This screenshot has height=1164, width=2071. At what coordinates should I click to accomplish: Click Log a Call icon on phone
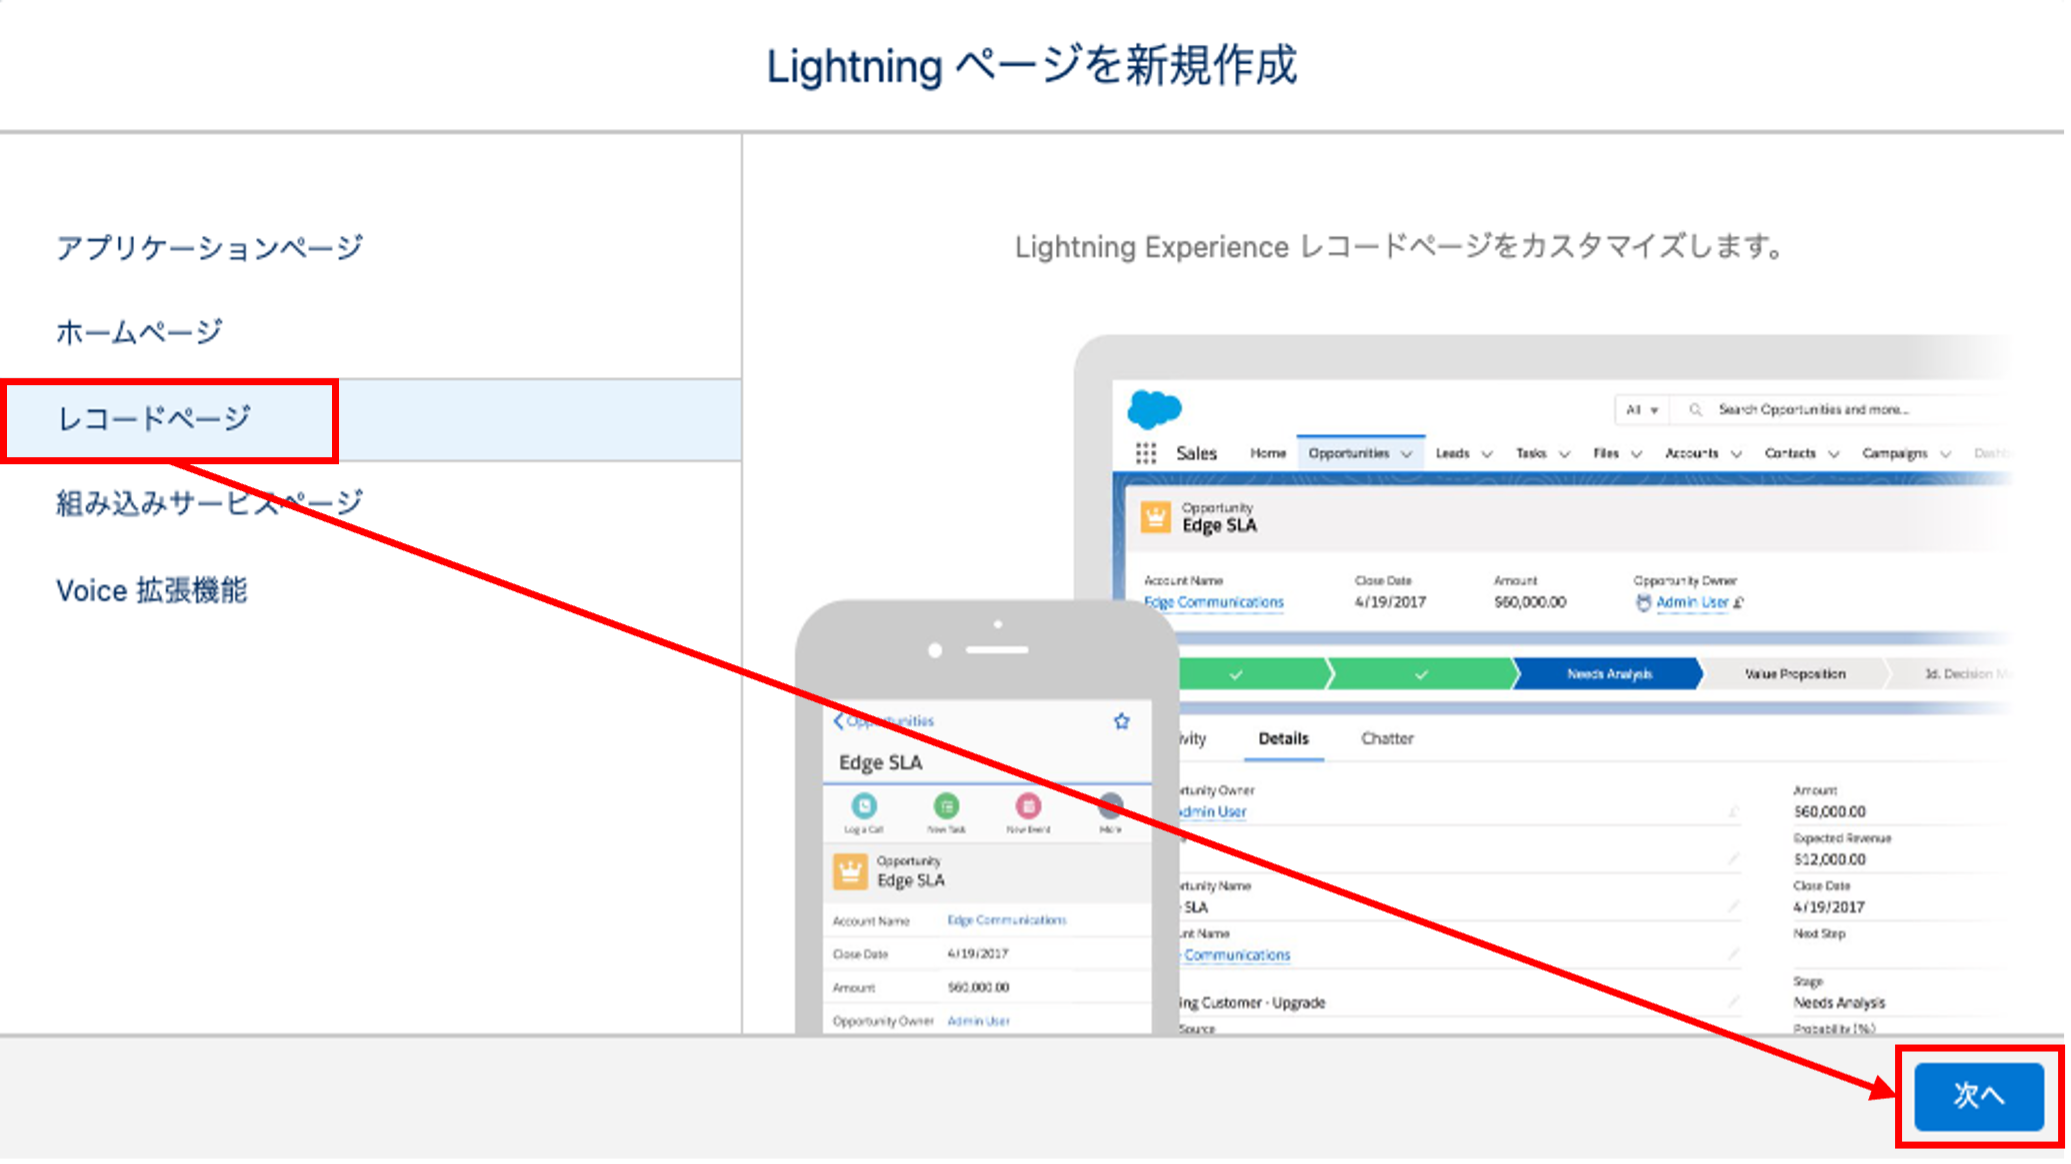(864, 806)
